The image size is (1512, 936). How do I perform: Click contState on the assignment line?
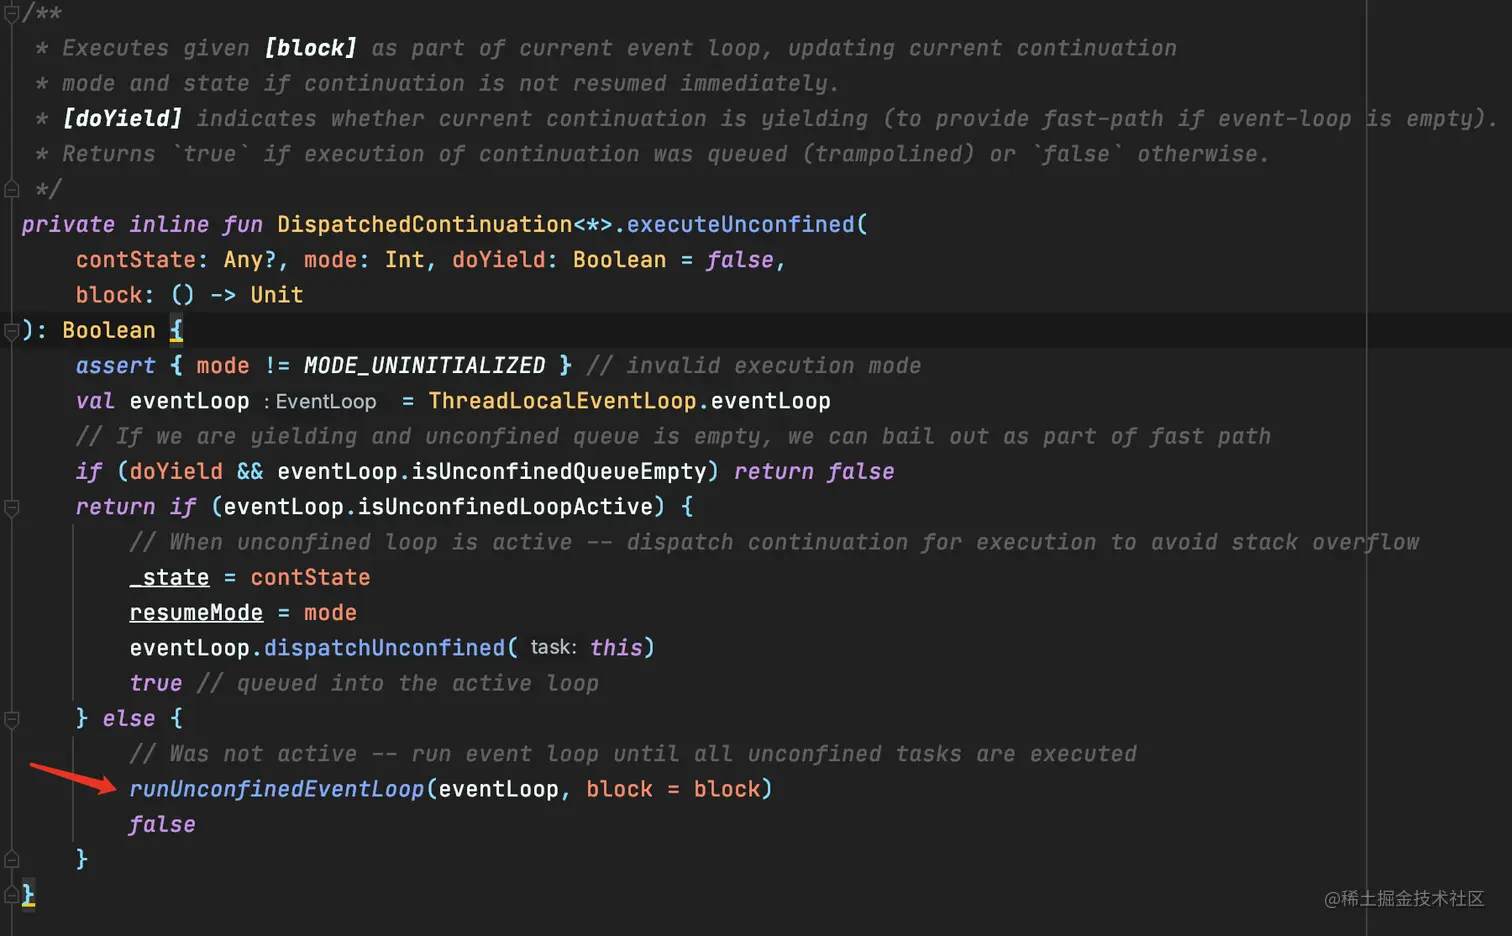coord(310,578)
